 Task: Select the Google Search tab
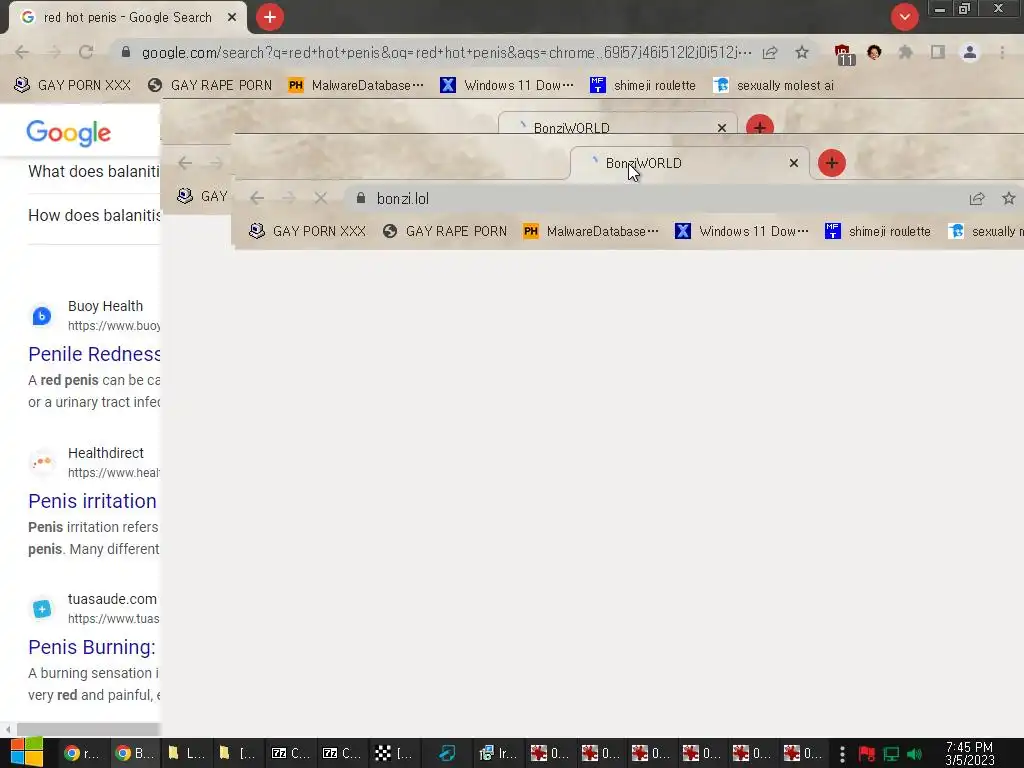(127, 18)
